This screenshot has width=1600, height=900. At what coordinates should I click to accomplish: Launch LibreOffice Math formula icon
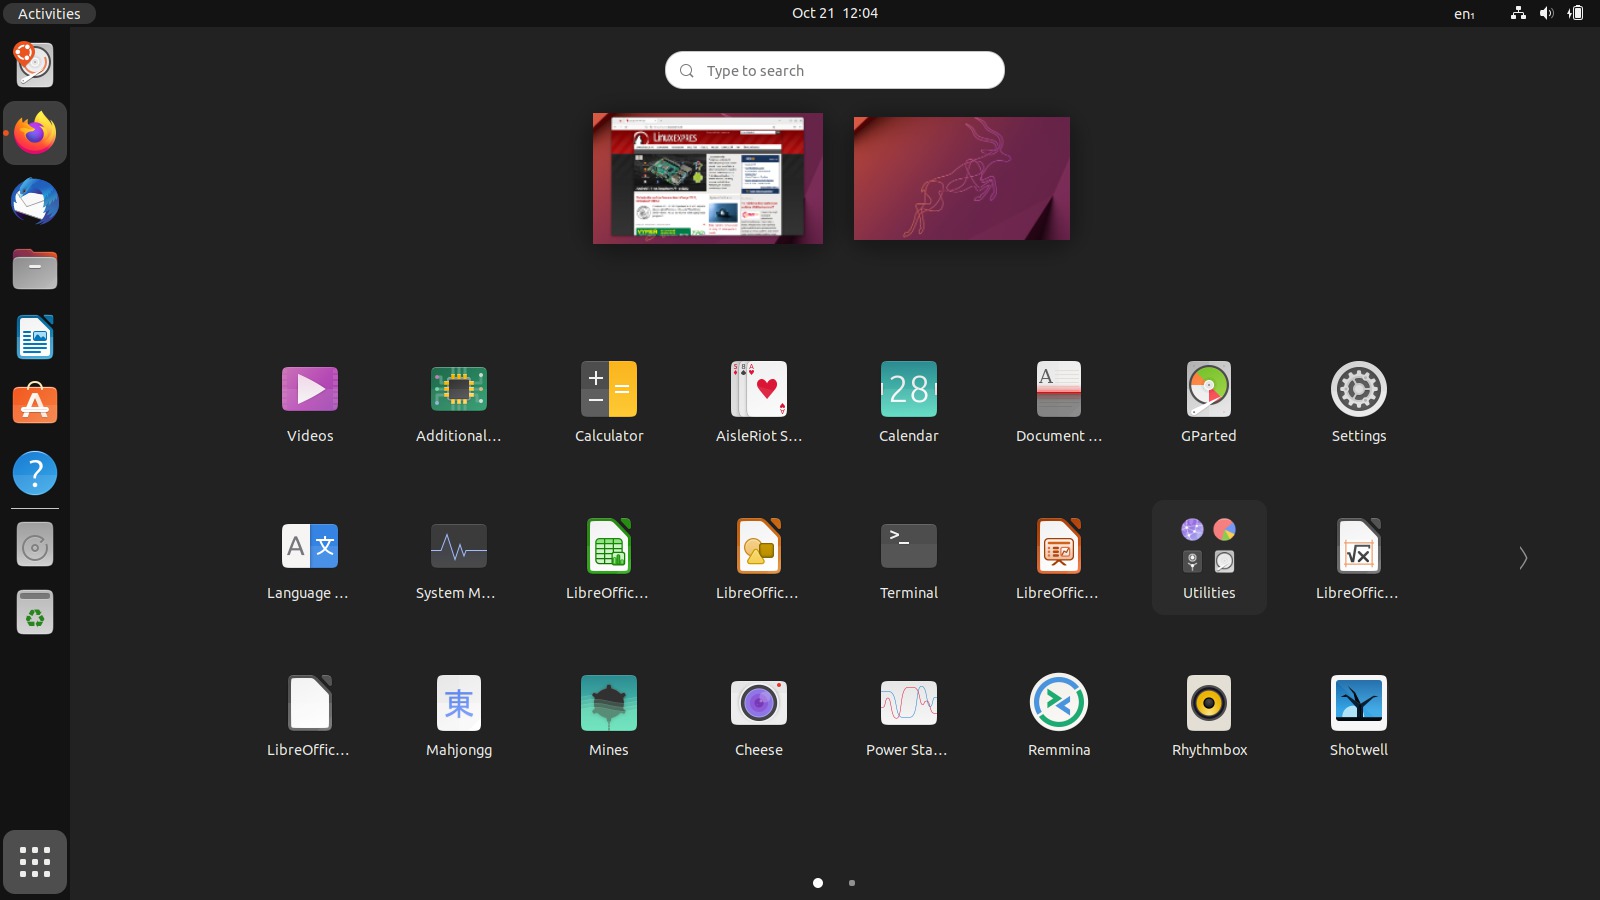(x=1359, y=559)
